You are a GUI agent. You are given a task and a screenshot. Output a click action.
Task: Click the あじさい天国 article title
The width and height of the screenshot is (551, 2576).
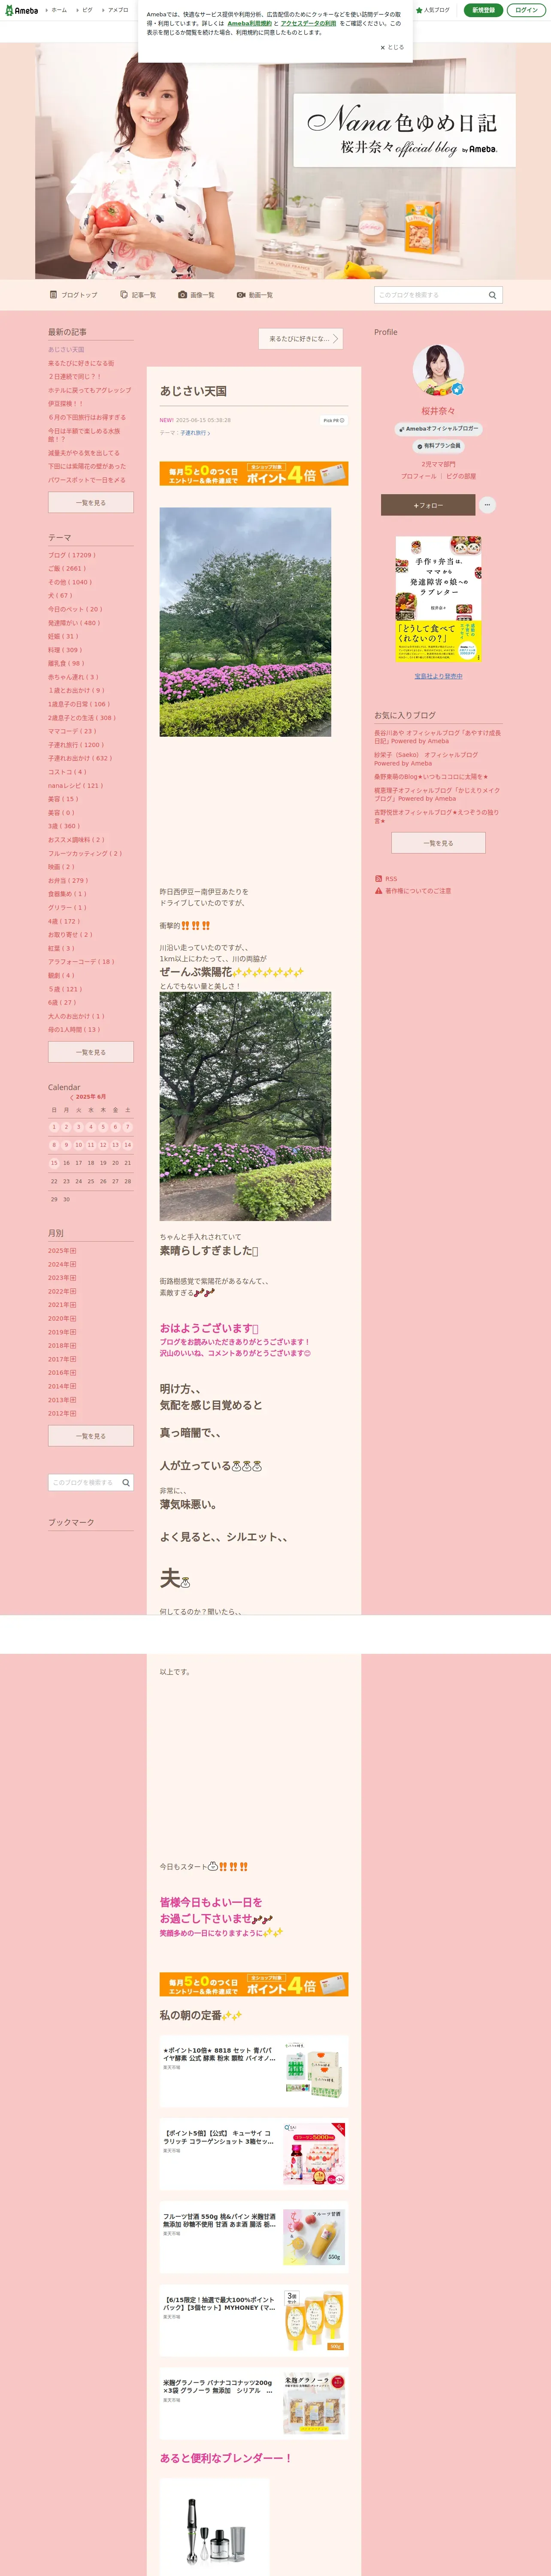(193, 391)
